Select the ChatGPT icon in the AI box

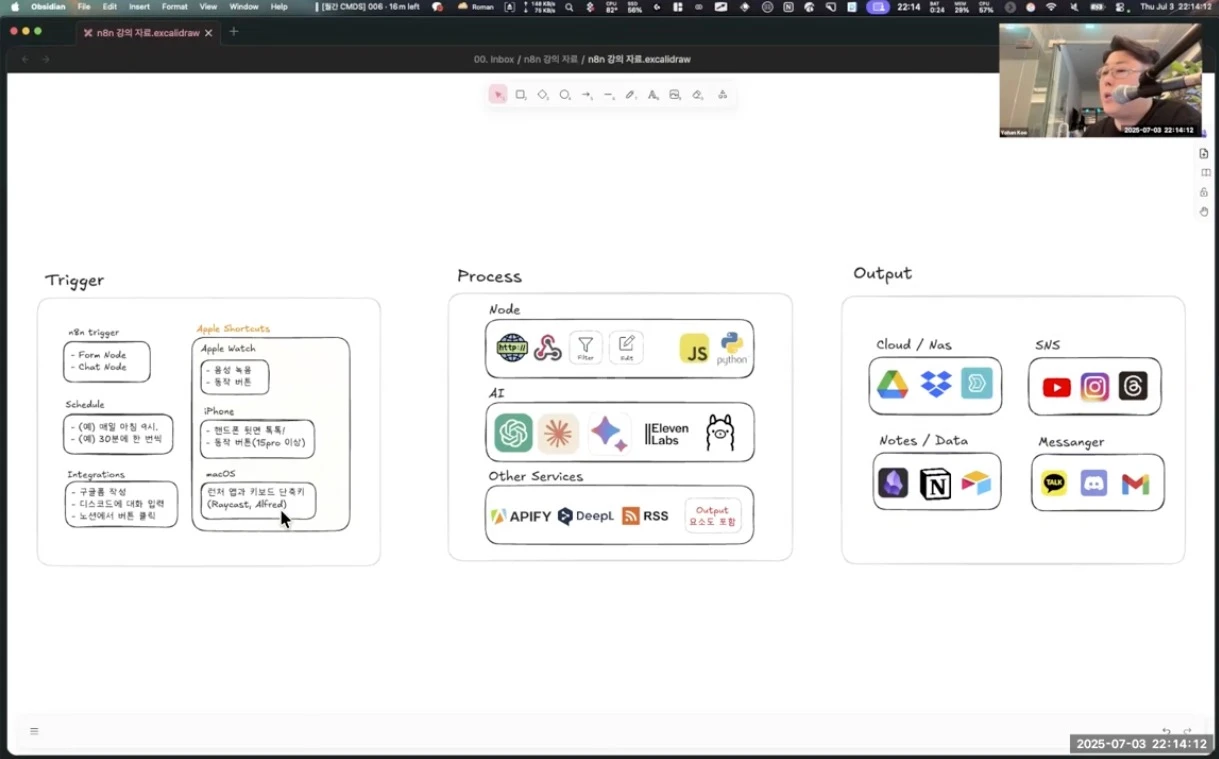pyautogui.click(x=514, y=433)
